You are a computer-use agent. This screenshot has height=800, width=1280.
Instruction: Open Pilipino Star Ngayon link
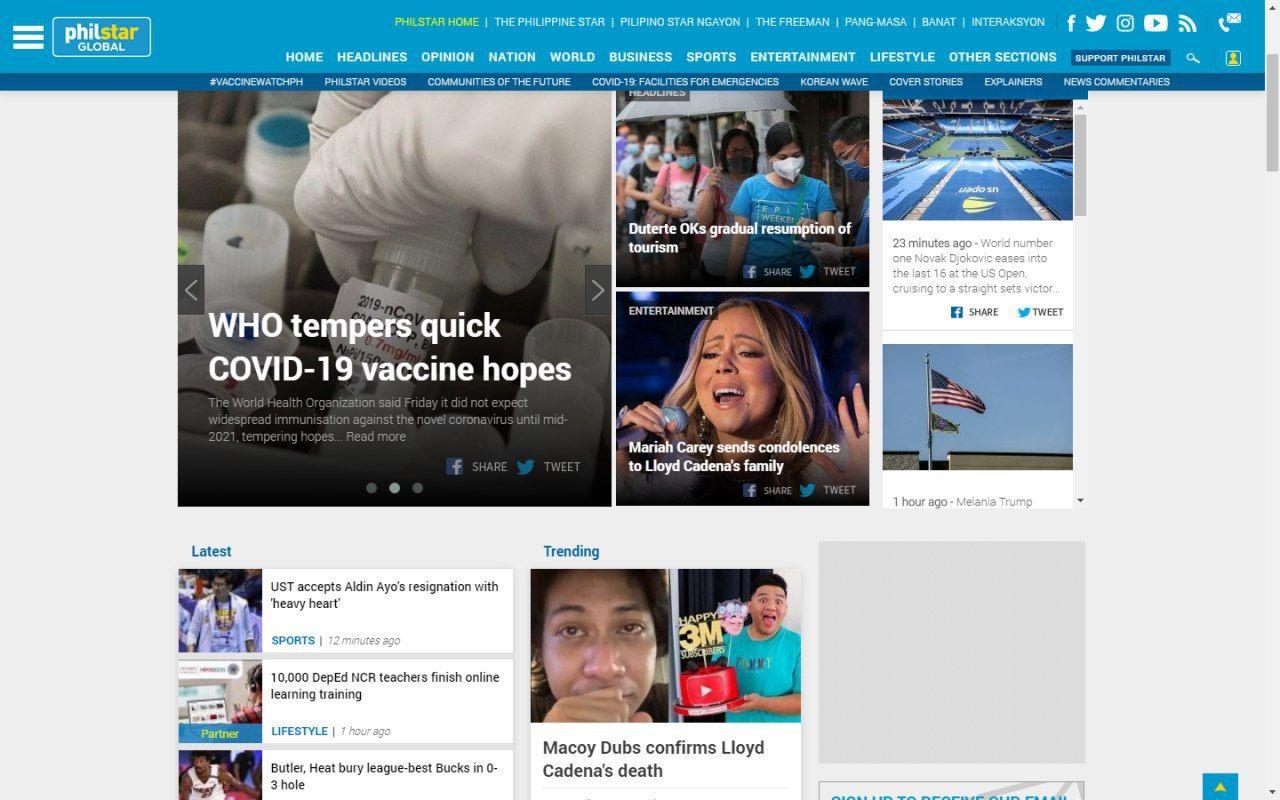pyautogui.click(x=680, y=22)
